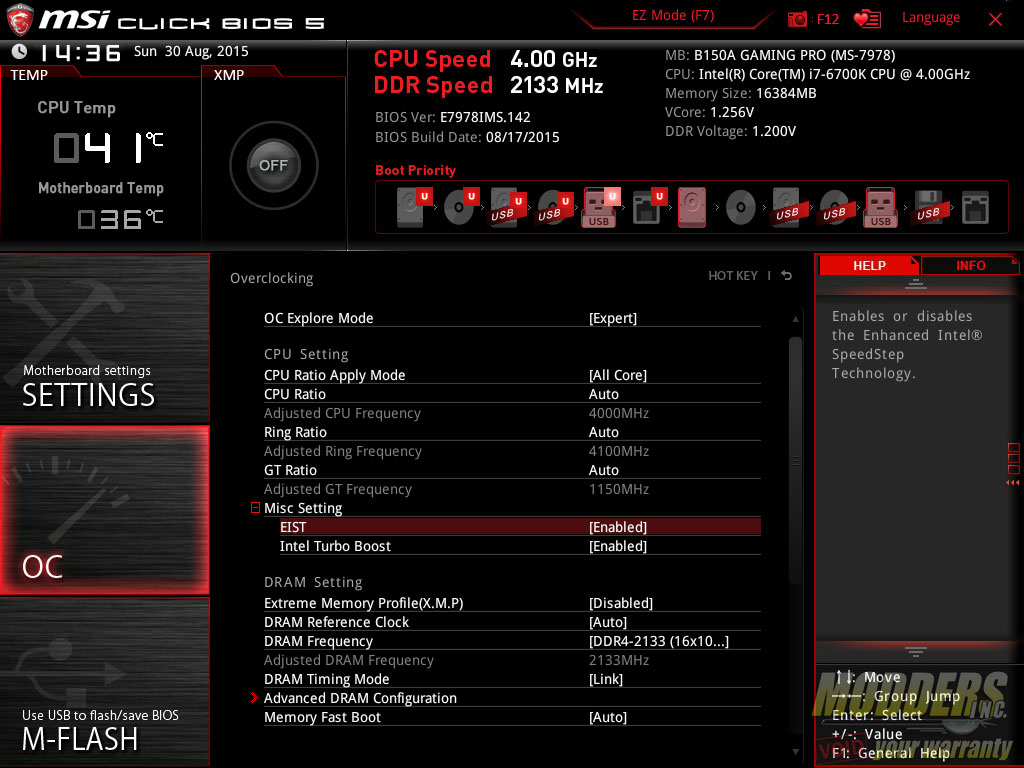The width and height of the screenshot is (1024, 768).
Task: Edit the CPU Ratio Auto value
Action: [x=603, y=394]
